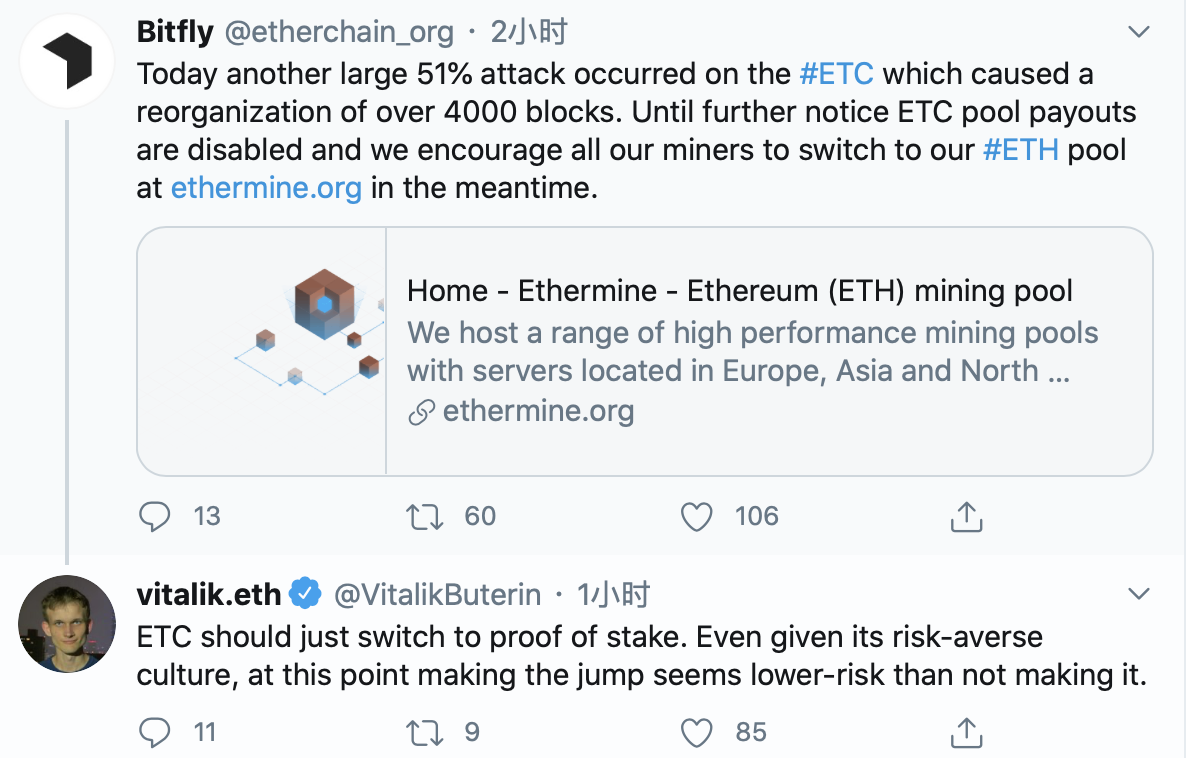This screenshot has height=758, width=1194.
Task: Like the Bitfly tweet
Action: coord(696,517)
